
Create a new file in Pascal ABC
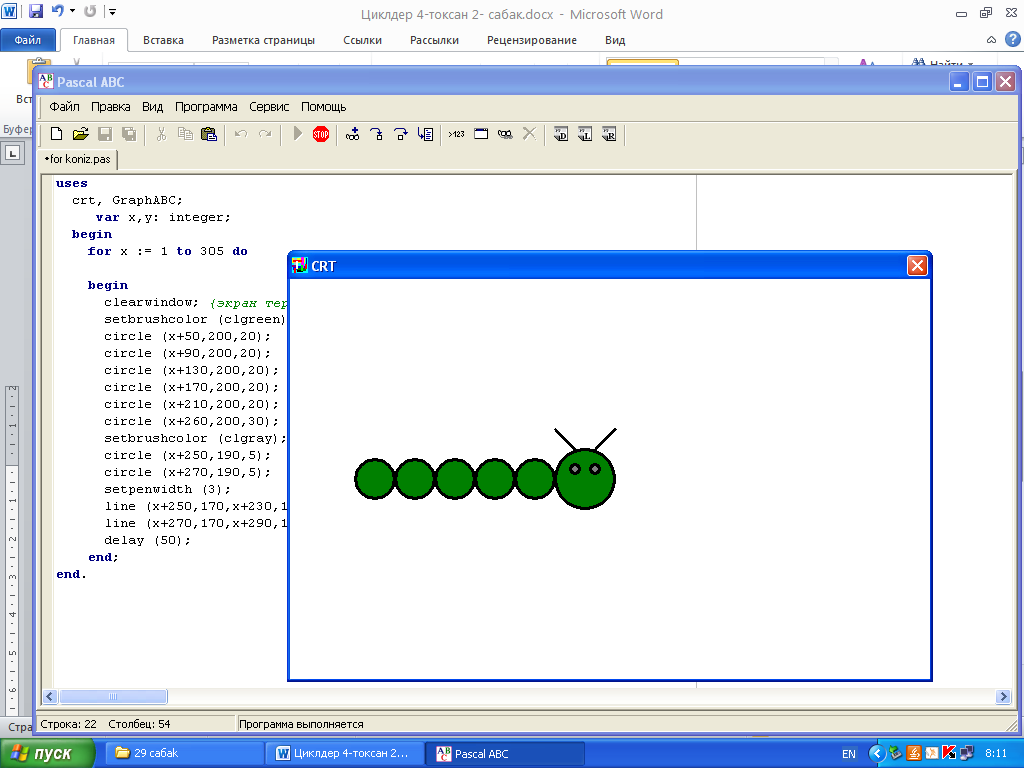click(x=57, y=134)
